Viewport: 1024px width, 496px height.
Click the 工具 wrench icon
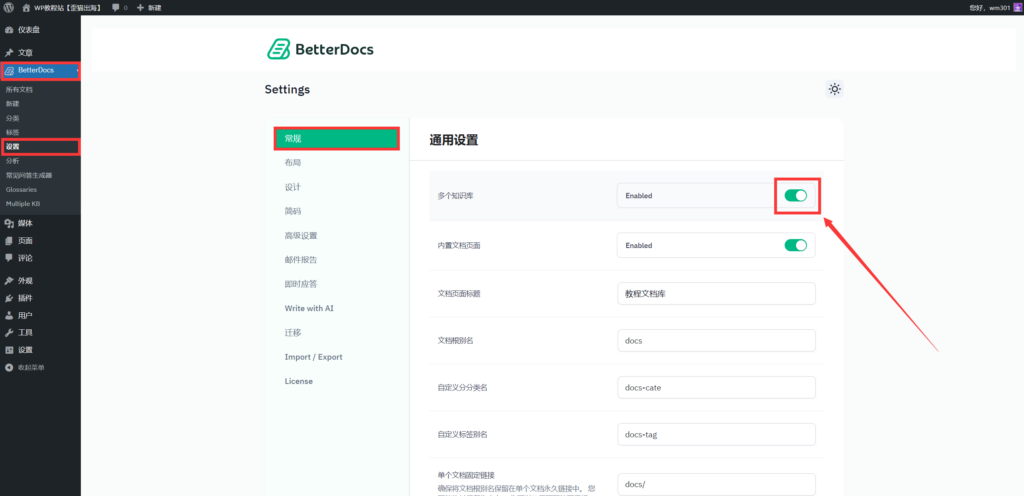click(x=9, y=333)
